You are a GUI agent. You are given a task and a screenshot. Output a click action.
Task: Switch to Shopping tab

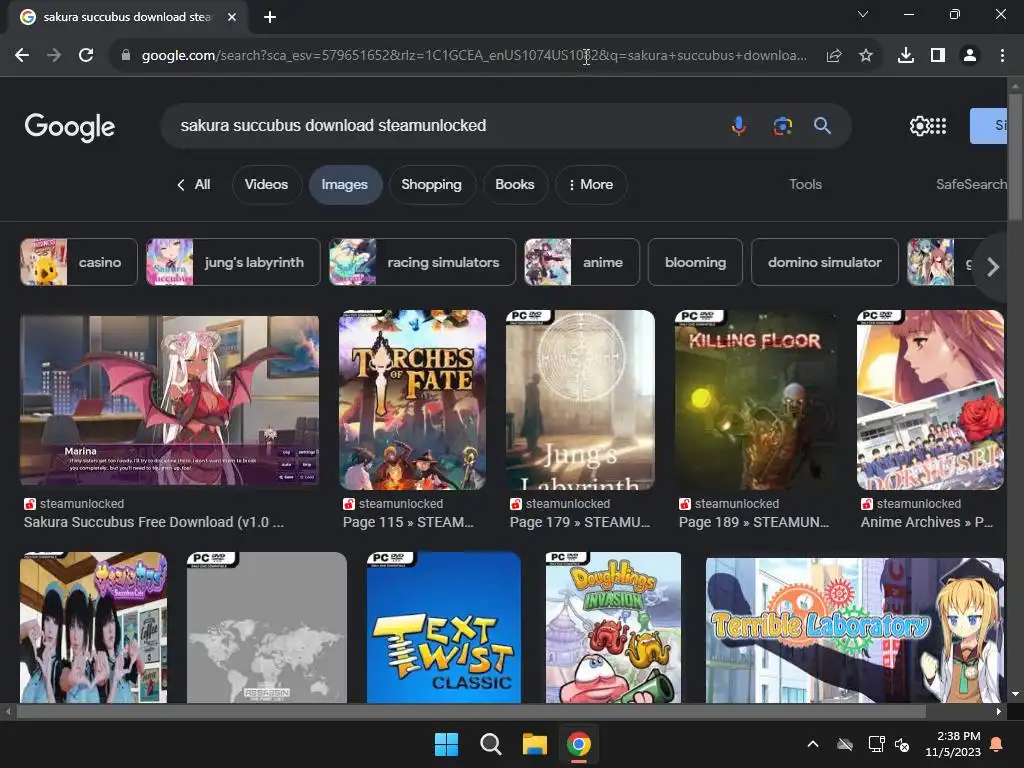coord(431,185)
